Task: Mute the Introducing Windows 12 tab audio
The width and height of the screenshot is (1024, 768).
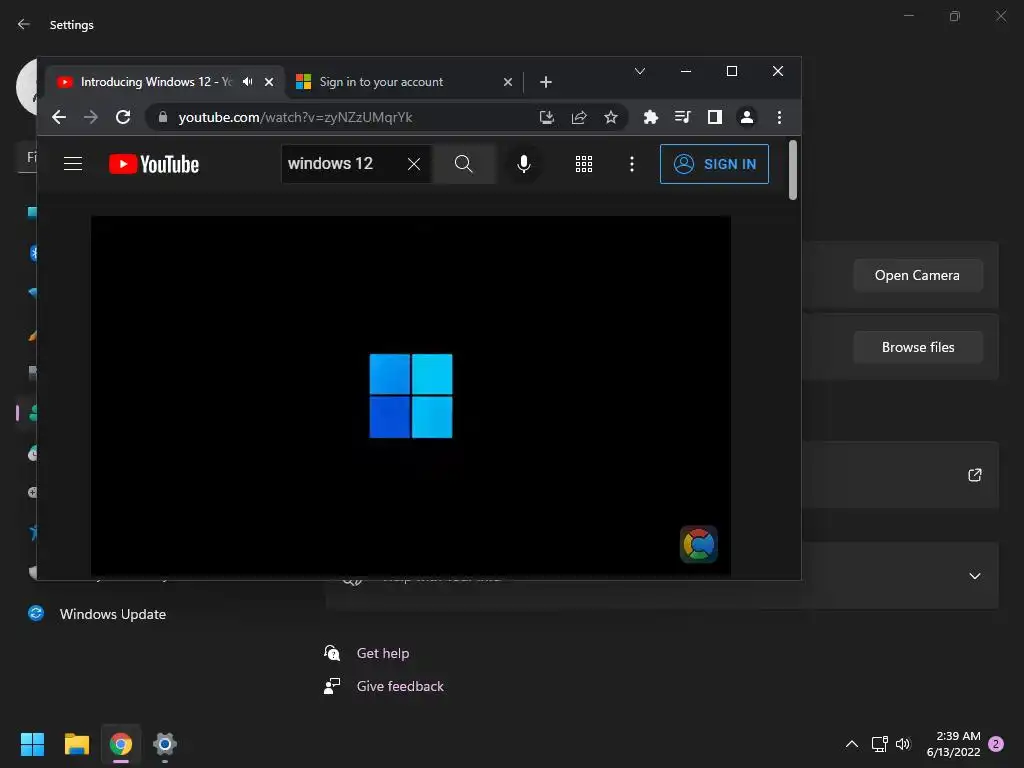Action: click(248, 82)
